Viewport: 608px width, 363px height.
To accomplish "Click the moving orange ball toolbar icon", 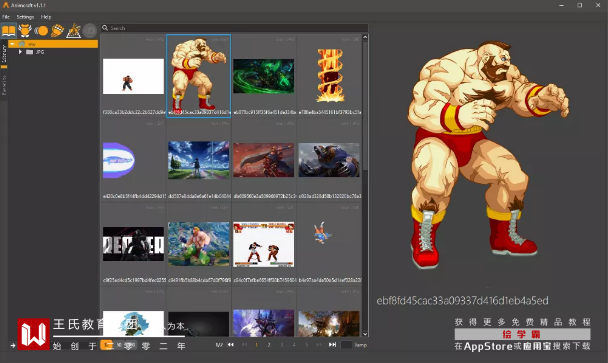I will coord(41,30).
